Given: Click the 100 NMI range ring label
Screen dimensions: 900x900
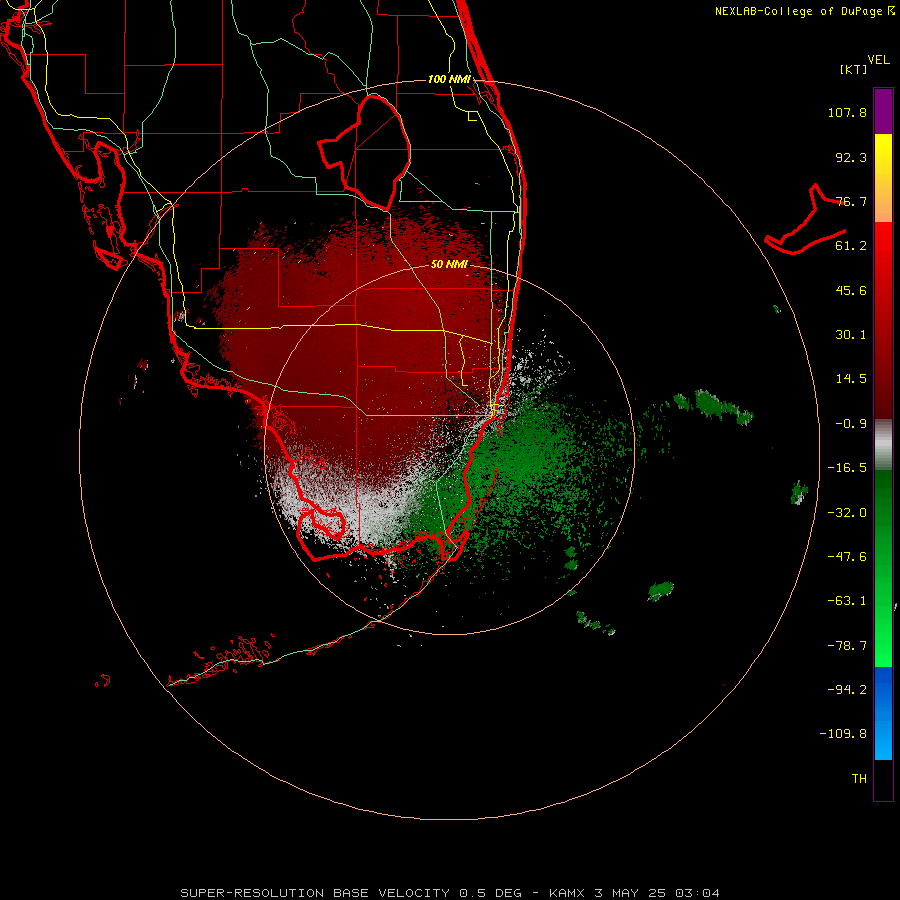Looking at the screenshot, I should (449, 79).
